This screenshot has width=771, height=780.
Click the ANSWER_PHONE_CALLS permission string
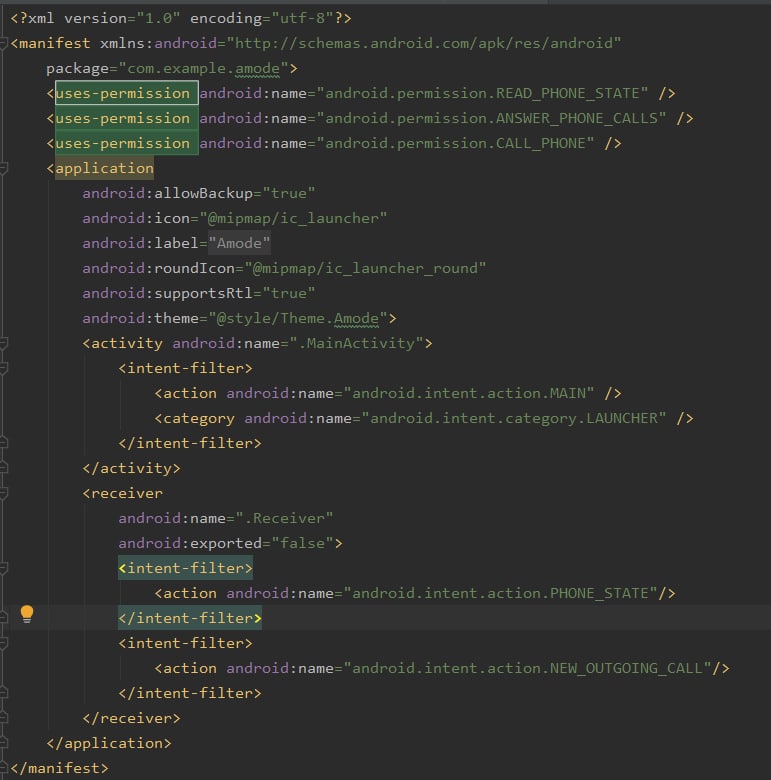[491, 118]
